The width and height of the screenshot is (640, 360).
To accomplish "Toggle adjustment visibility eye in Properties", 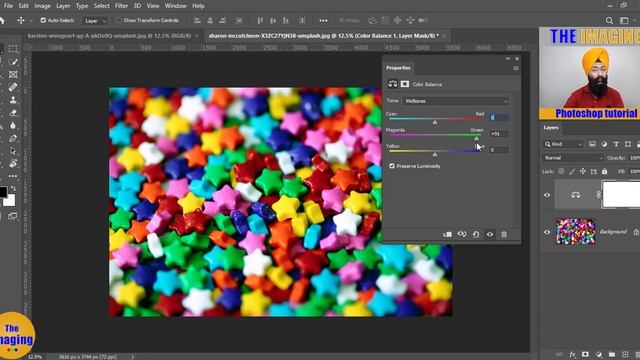I will 490,234.
